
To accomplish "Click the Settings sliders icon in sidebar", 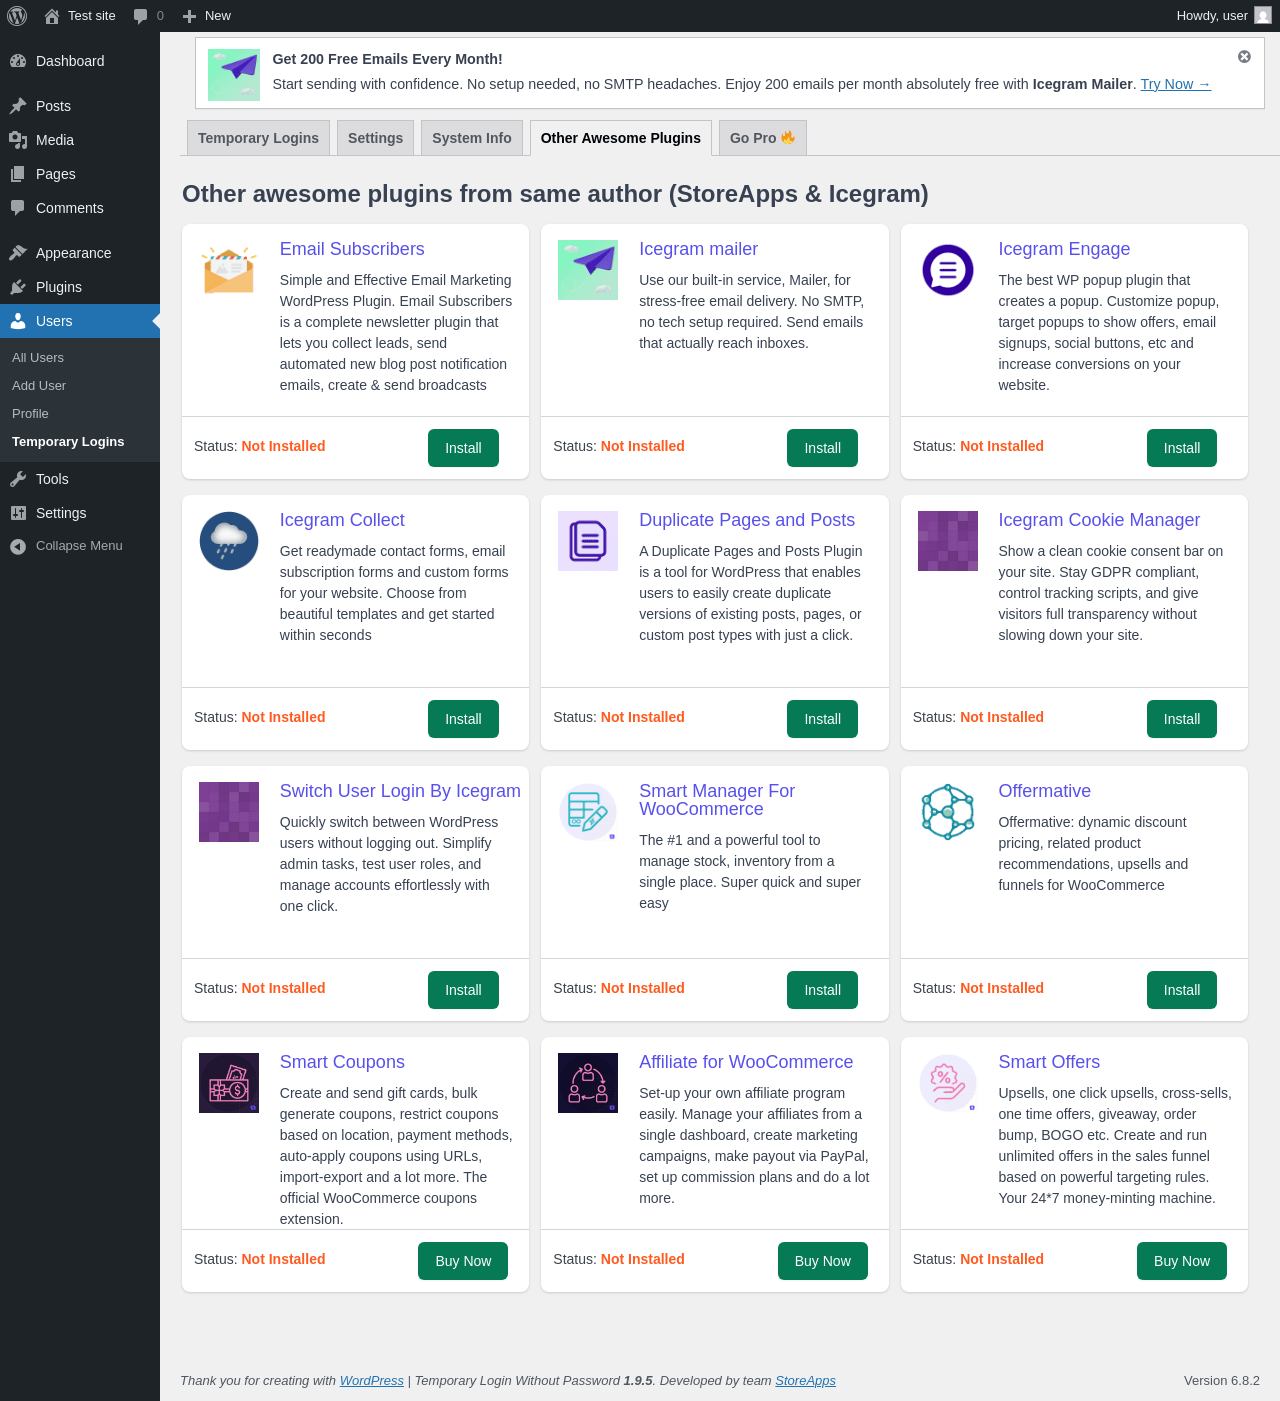I will coord(18,513).
